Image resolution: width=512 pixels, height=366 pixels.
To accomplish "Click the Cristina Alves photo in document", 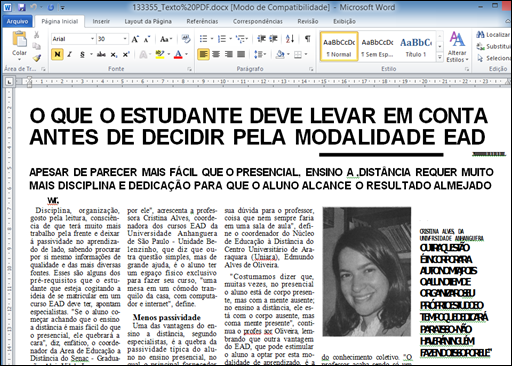I will click(367, 272).
